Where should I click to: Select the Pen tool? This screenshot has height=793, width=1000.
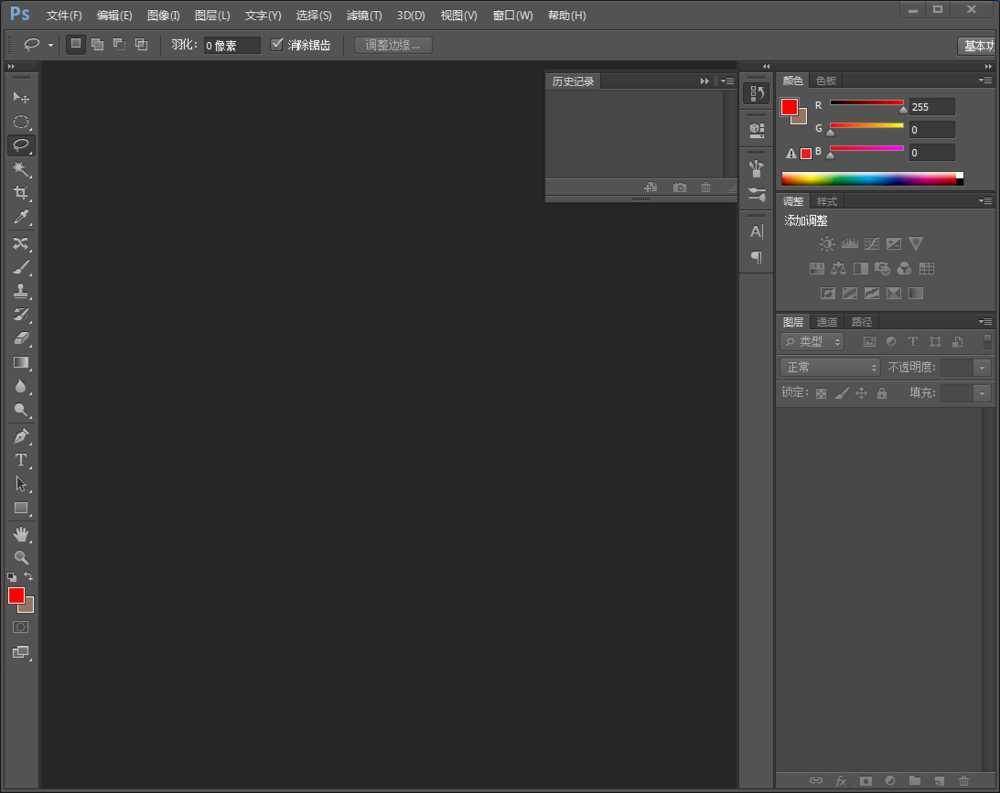(x=21, y=436)
